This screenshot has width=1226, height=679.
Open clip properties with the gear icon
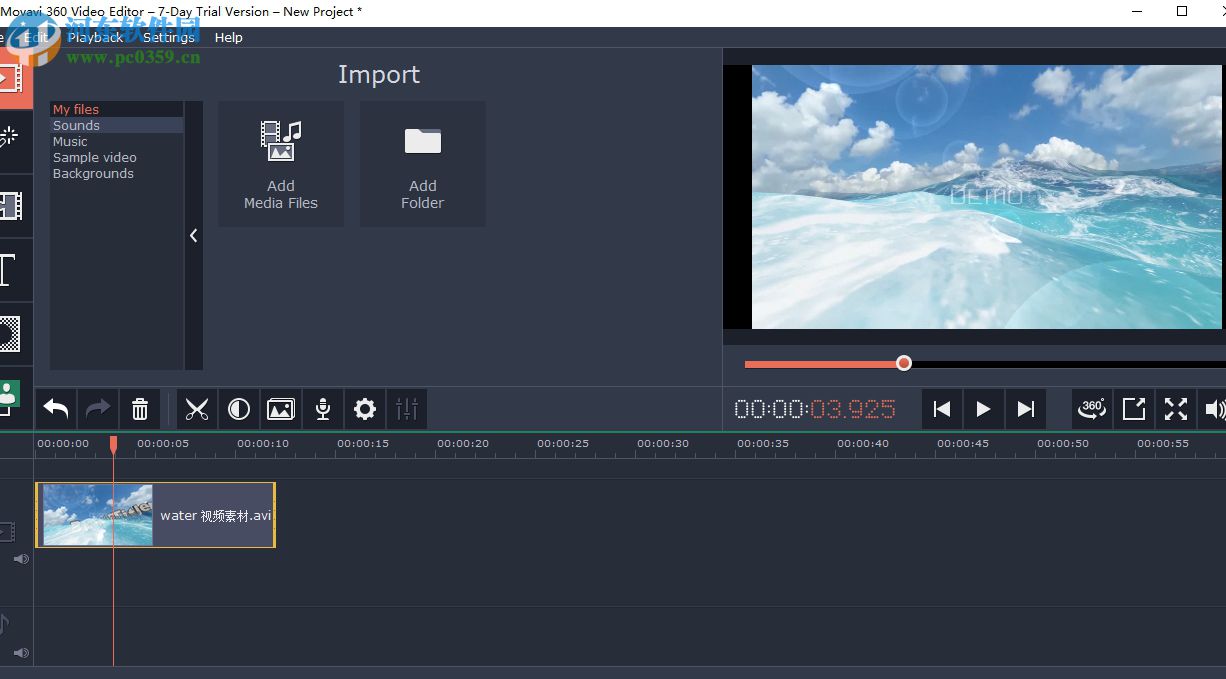(364, 409)
